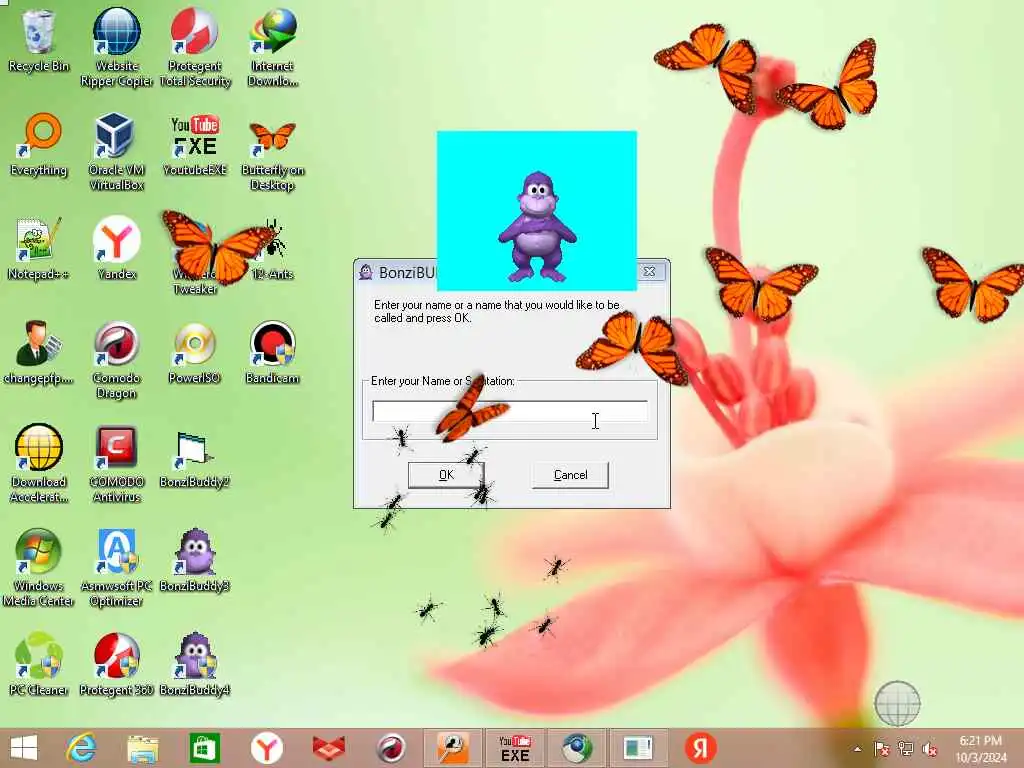This screenshot has height=768, width=1024.
Task: Select the BonziBuddy4 desktop icon
Action: pyautogui.click(x=195, y=664)
